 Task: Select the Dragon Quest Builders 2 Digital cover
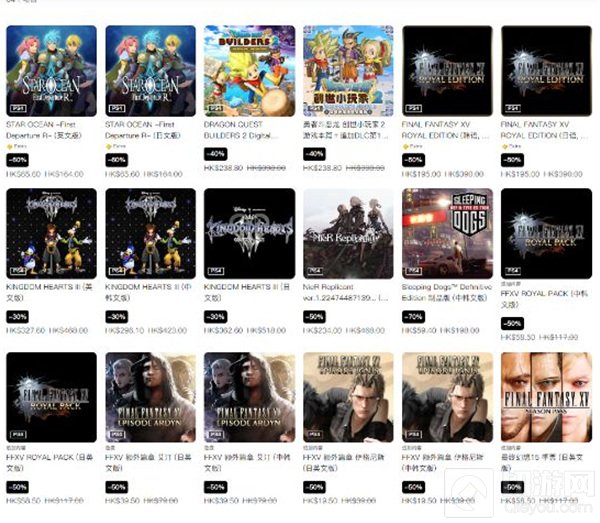[x=249, y=71]
